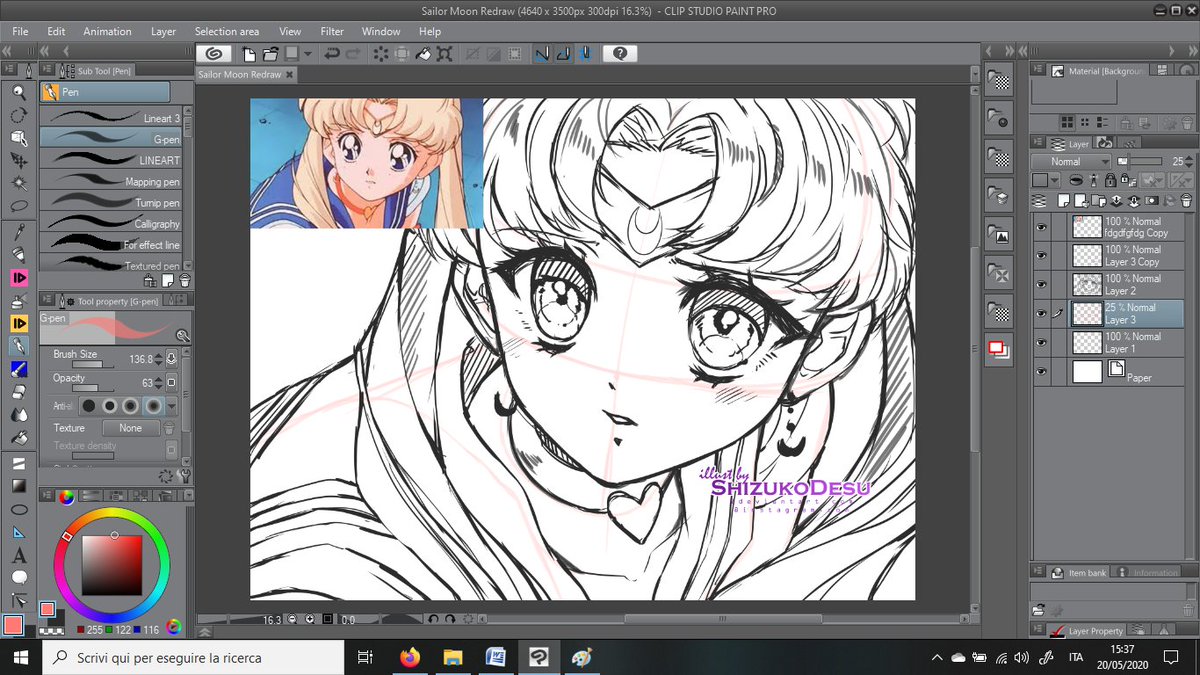The width and height of the screenshot is (1200, 675).
Task: Select the Blend drop tool
Action: (x=18, y=415)
